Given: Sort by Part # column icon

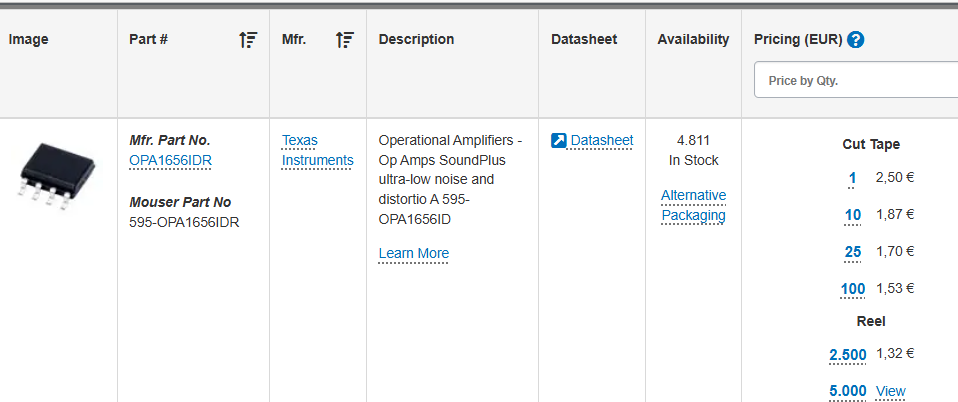Looking at the screenshot, I should tap(248, 40).
